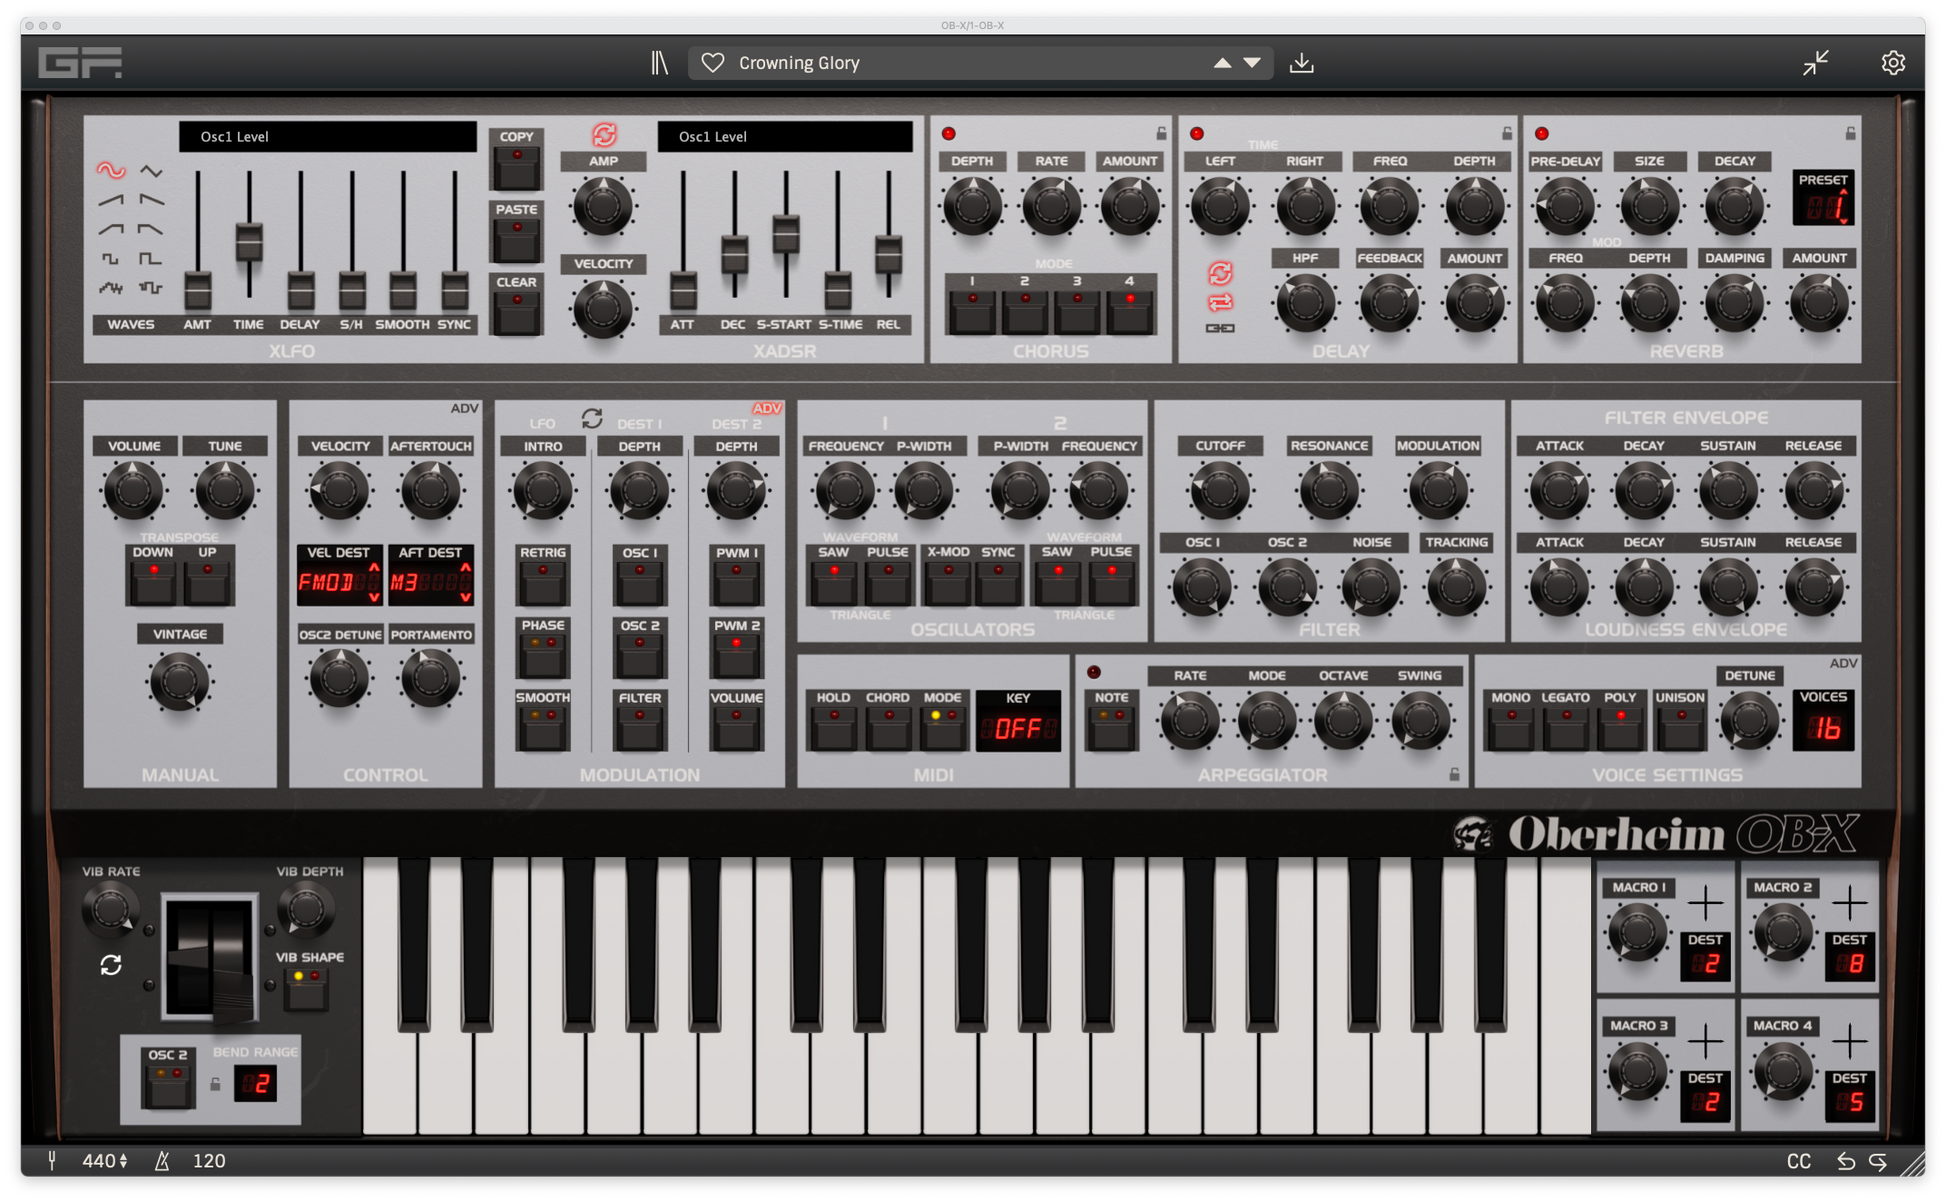Step the VEL DEST display up arrow
The width and height of the screenshot is (1946, 1201).
point(374,568)
